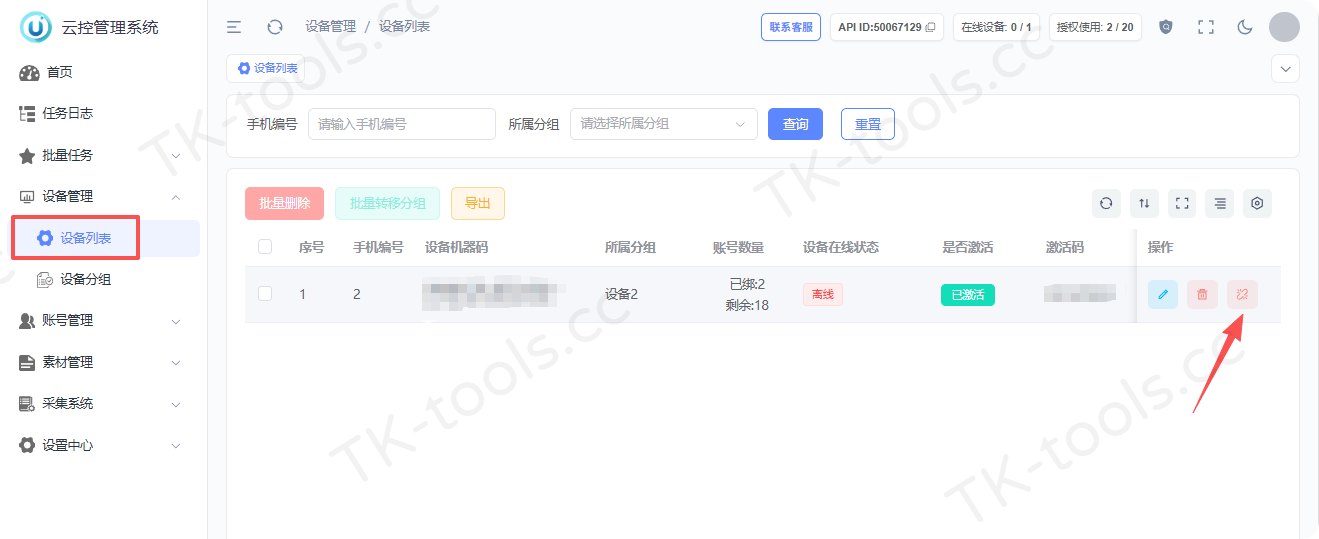Edit device row 1 with pencil icon
This screenshot has width=1319, height=539.
1163,294
